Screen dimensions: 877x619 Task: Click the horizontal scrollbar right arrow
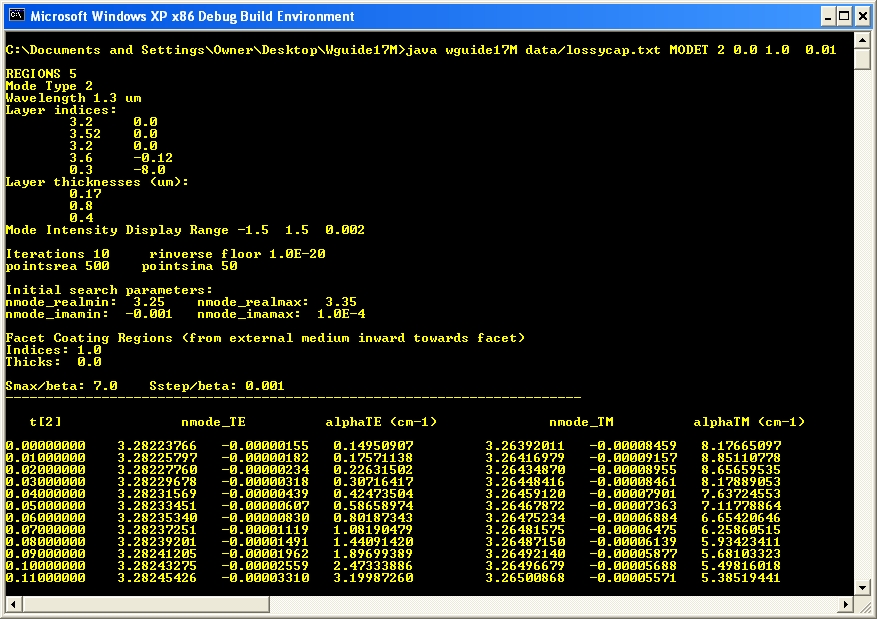tap(846, 604)
